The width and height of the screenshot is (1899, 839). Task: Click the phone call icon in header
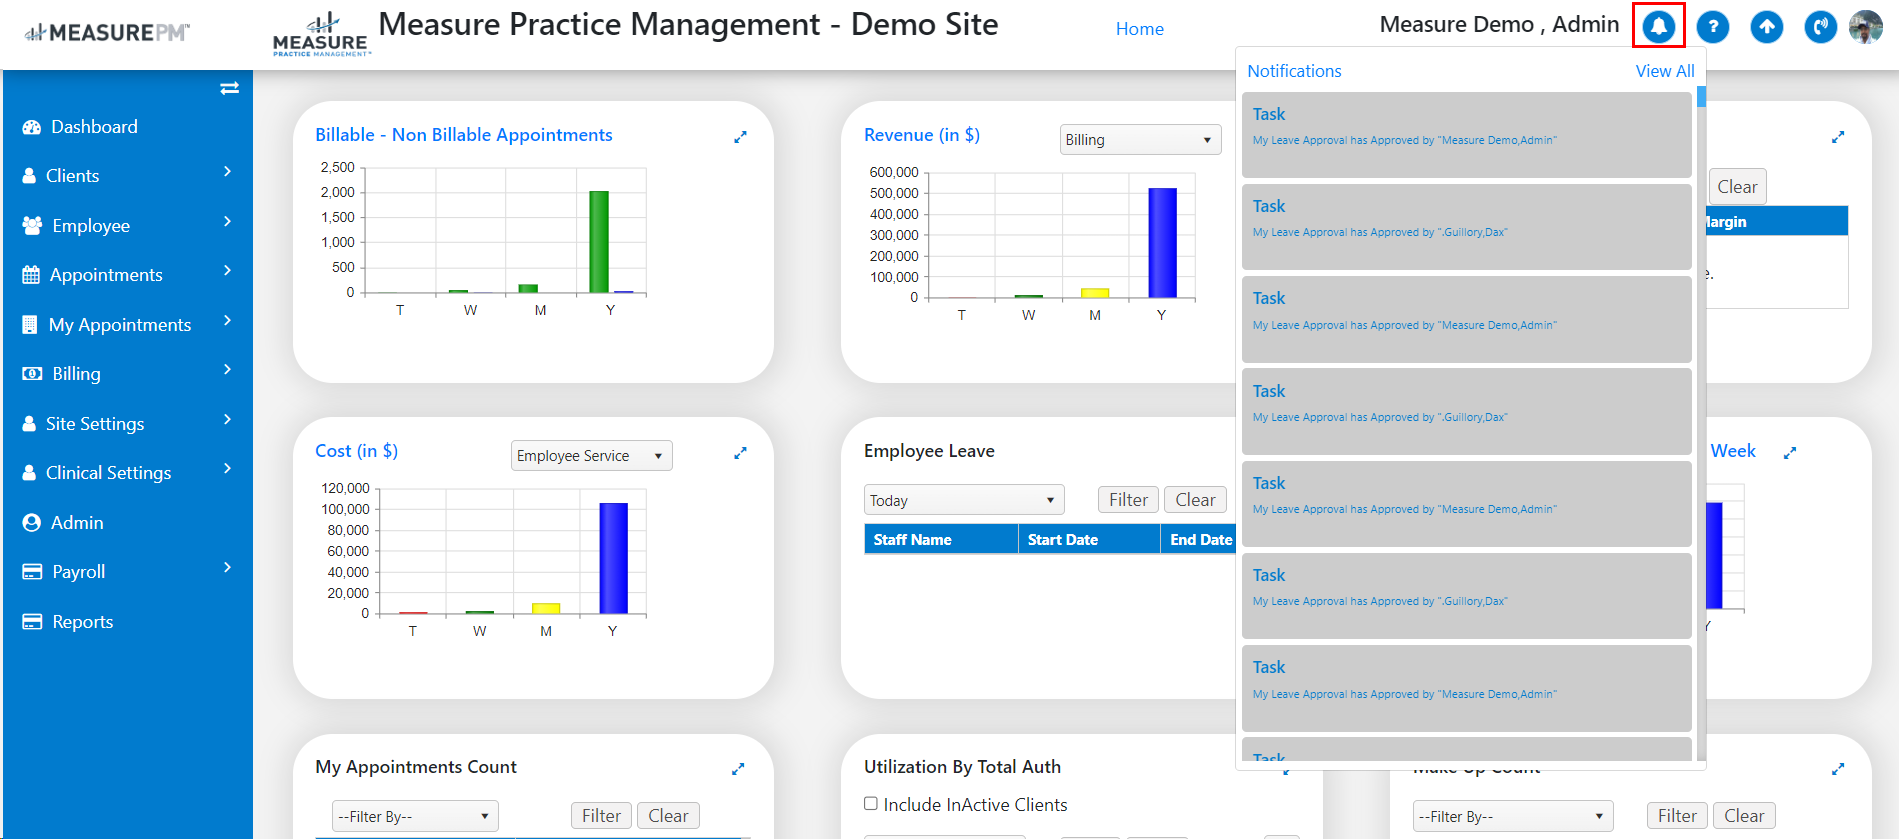pos(1820,27)
